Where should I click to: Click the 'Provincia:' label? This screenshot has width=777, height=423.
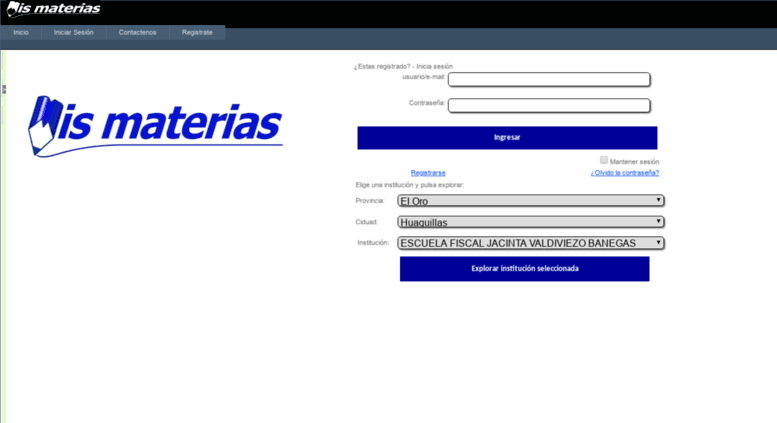coord(370,201)
